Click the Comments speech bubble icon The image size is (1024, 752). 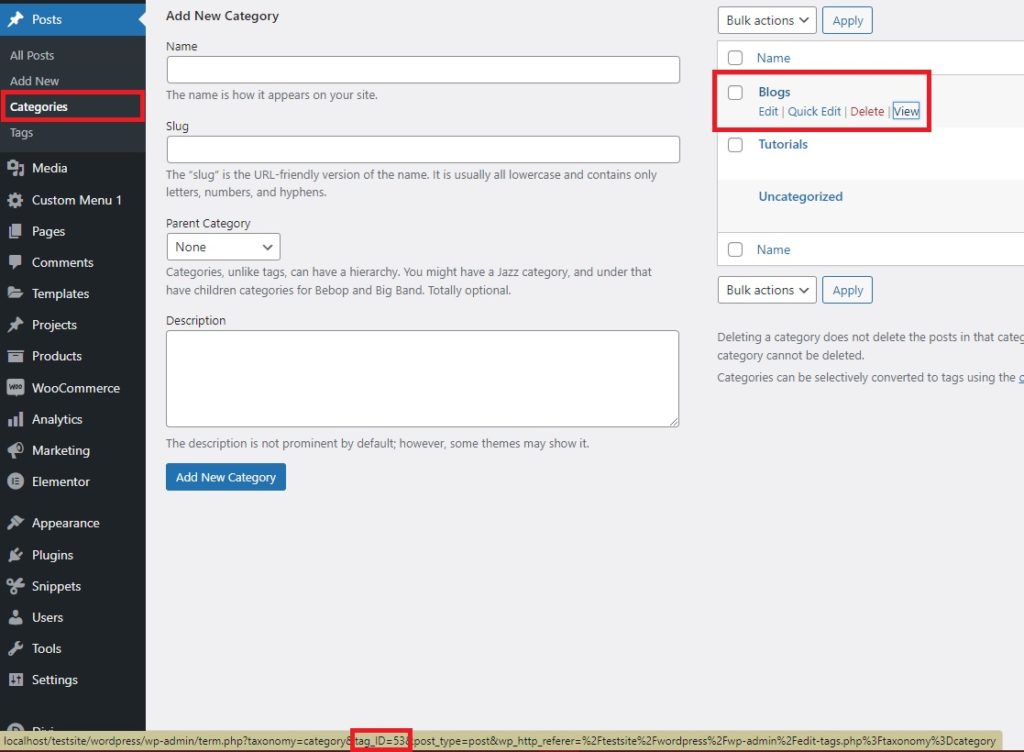tap(16, 262)
